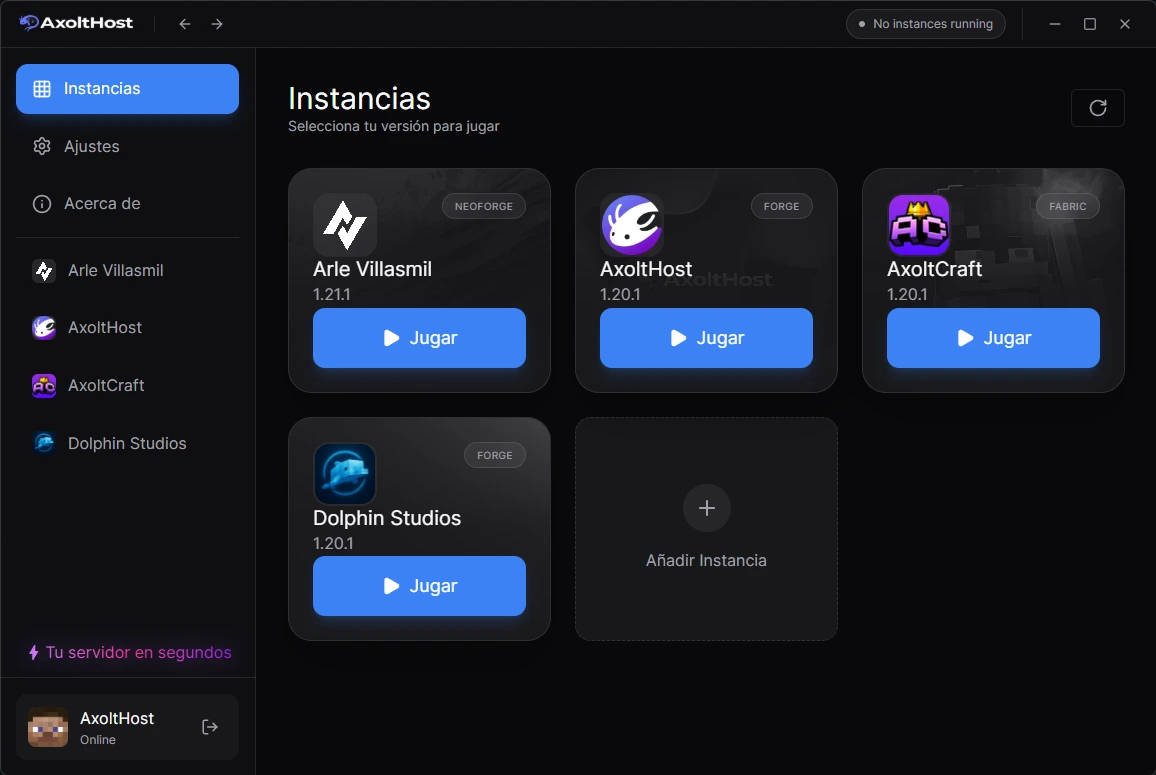
Task: Click the refresh icon to reload instances
Action: (1098, 108)
